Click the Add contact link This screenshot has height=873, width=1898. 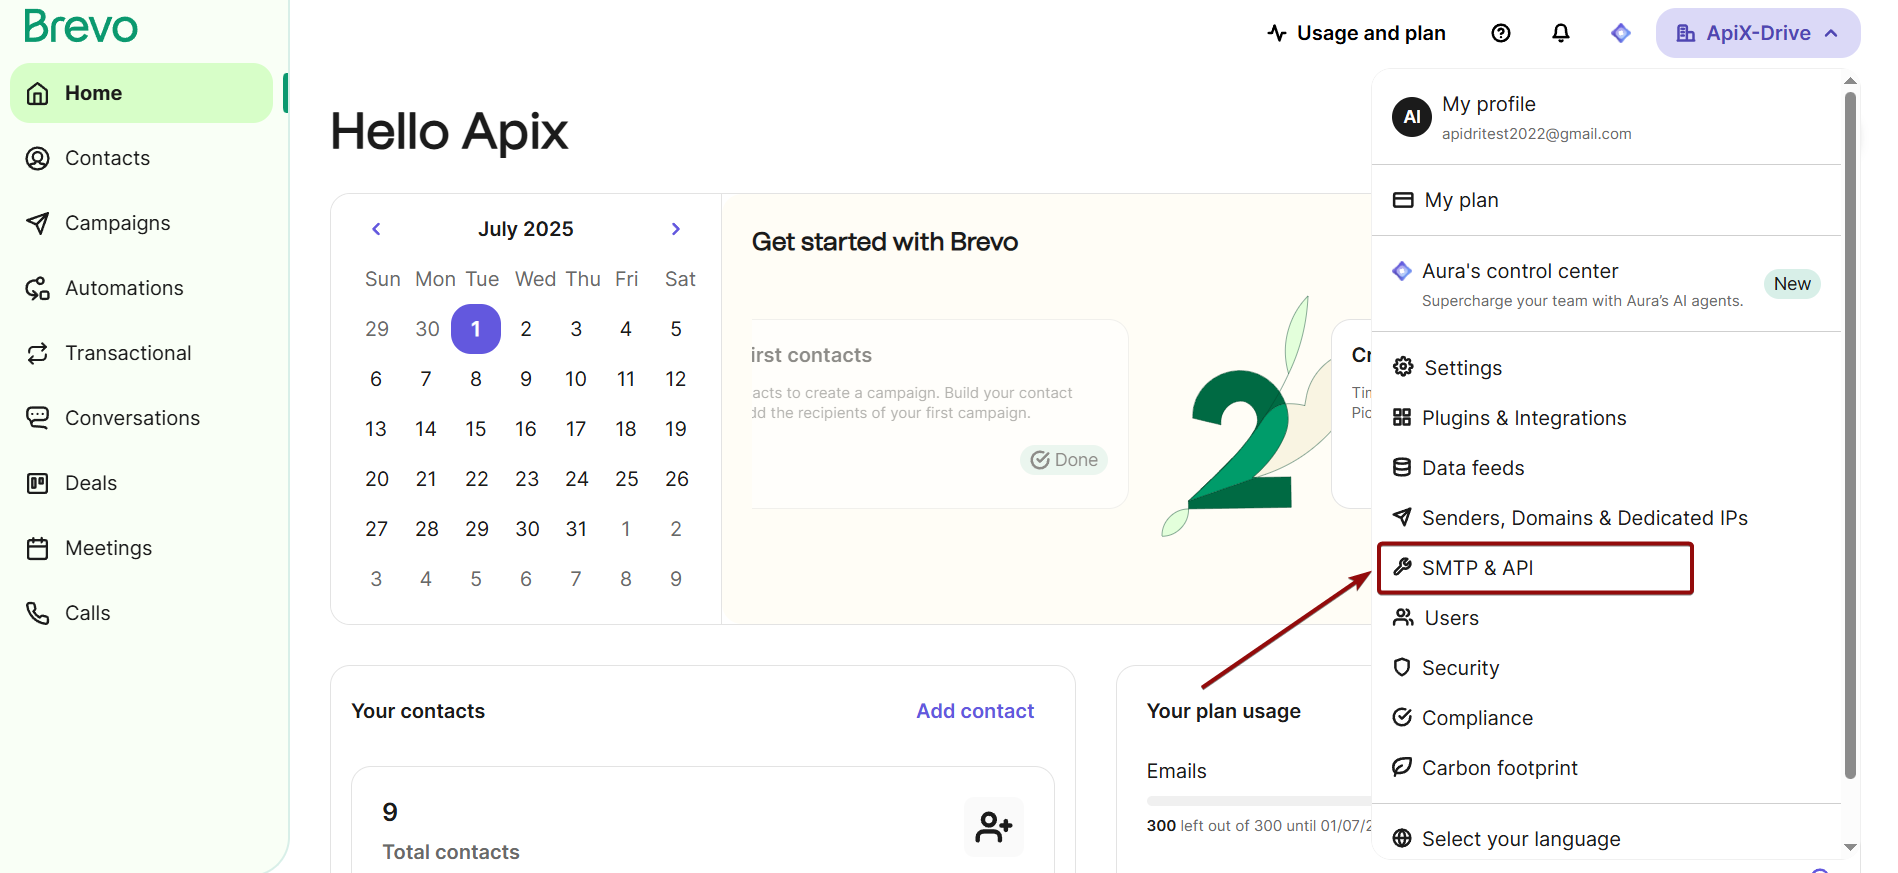[975, 711]
